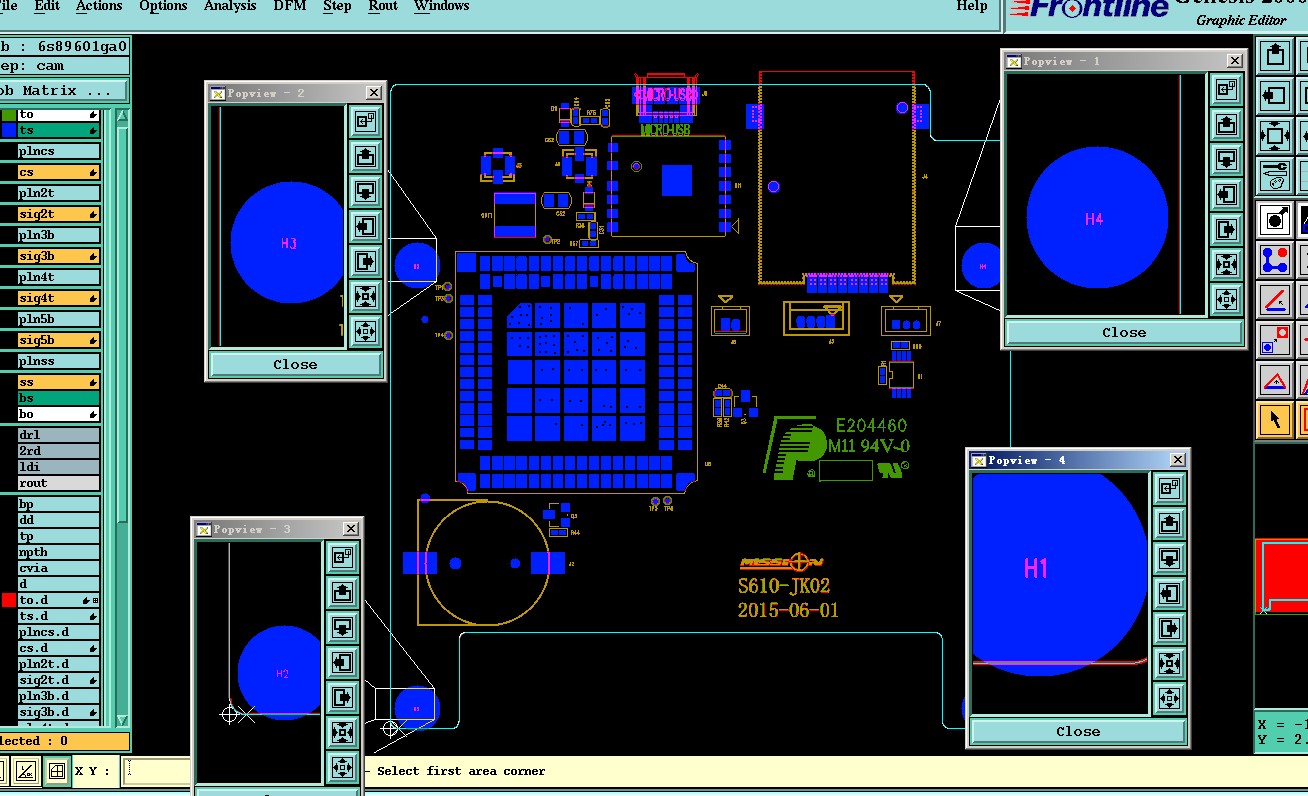Screen dimensions: 1308x796
Task: Select the red-blue squares snap tool
Action: click(1274, 340)
